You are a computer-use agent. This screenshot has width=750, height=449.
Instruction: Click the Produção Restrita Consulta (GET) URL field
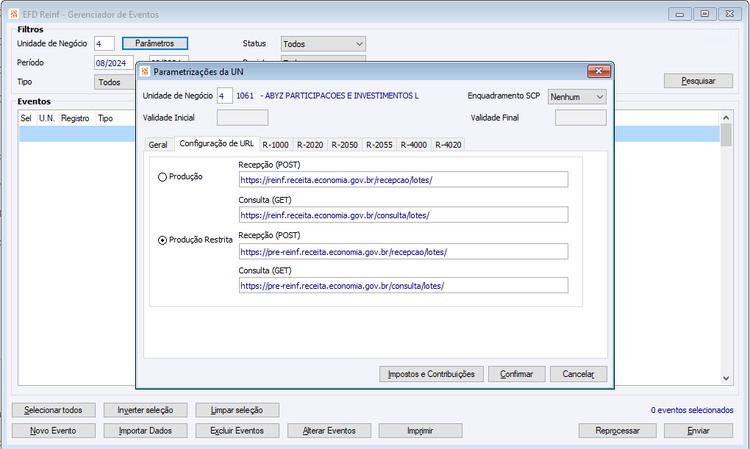click(x=403, y=285)
